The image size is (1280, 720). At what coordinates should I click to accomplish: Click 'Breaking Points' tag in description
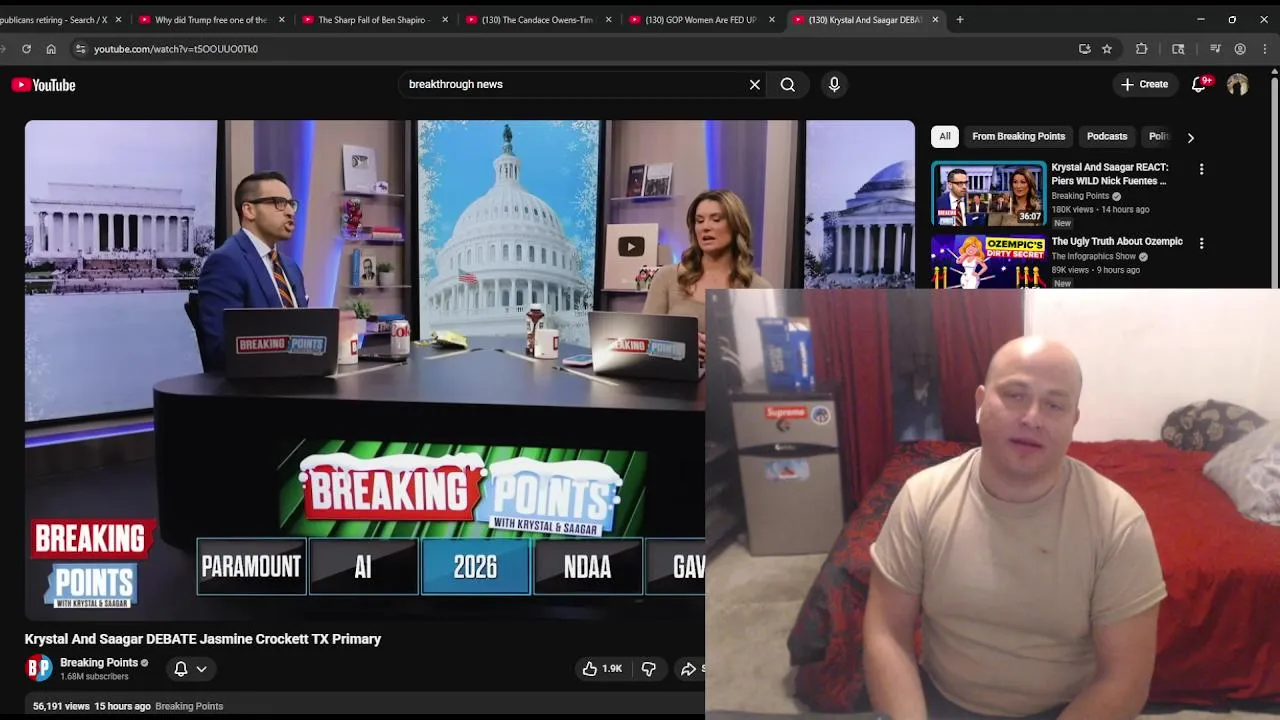click(x=189, y=706)
